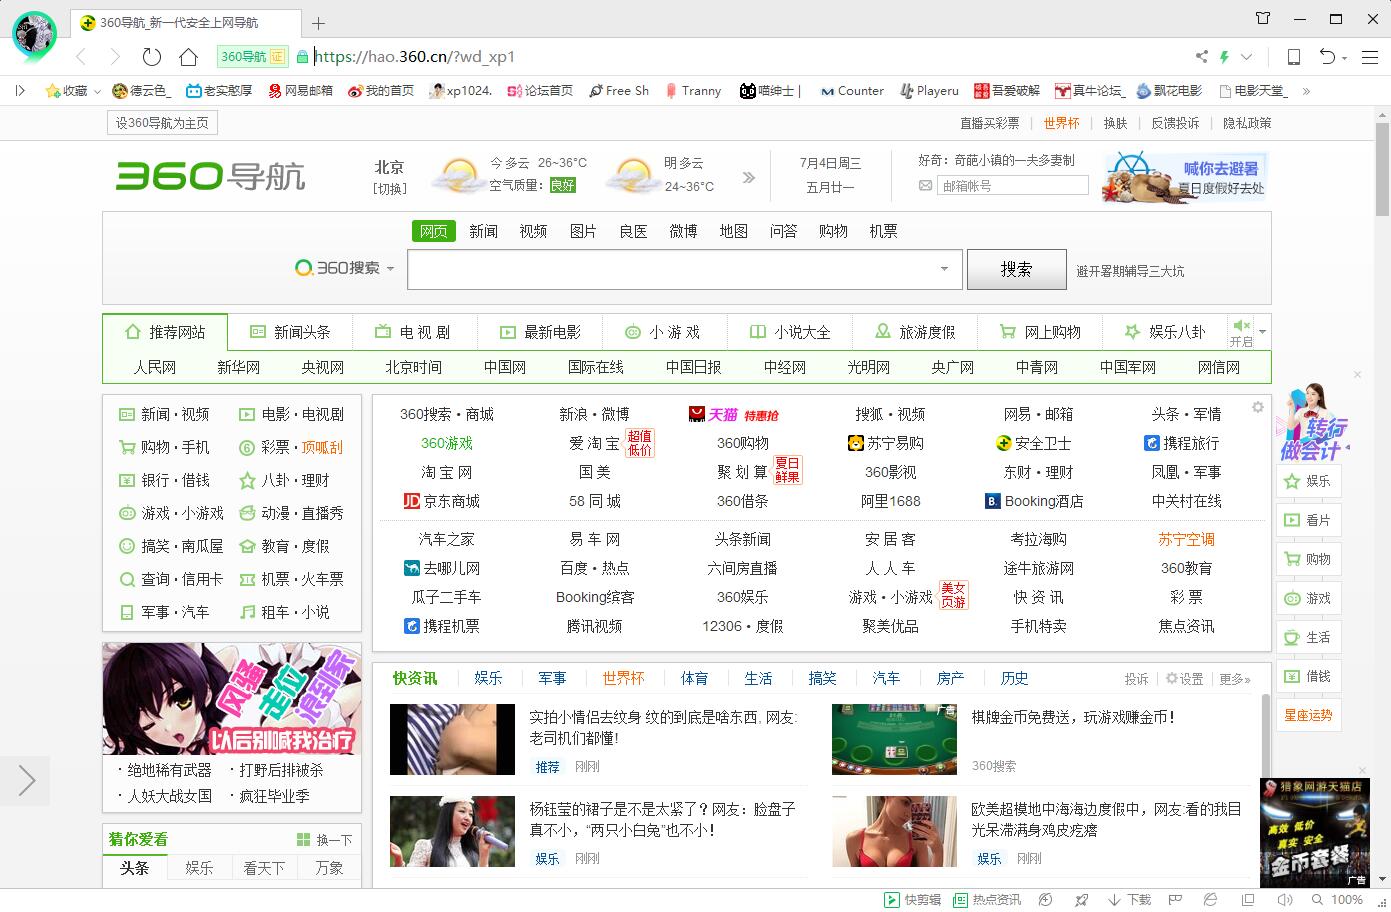Switch to 新闻头条 navigation tab
This screenshot has width=1391, height=912.
[x=290, y=332]
